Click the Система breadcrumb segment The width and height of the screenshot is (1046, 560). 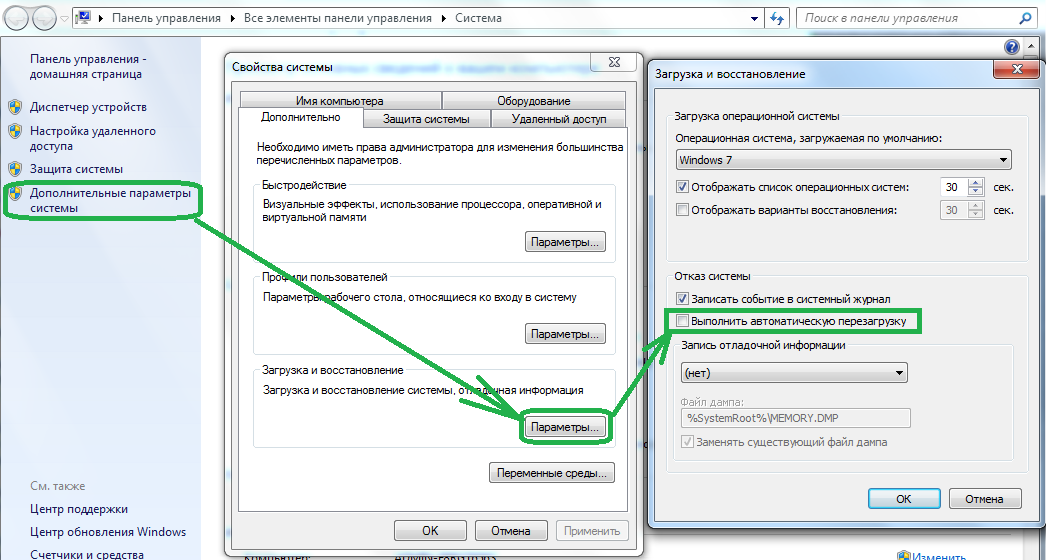[x=478, y=18]
